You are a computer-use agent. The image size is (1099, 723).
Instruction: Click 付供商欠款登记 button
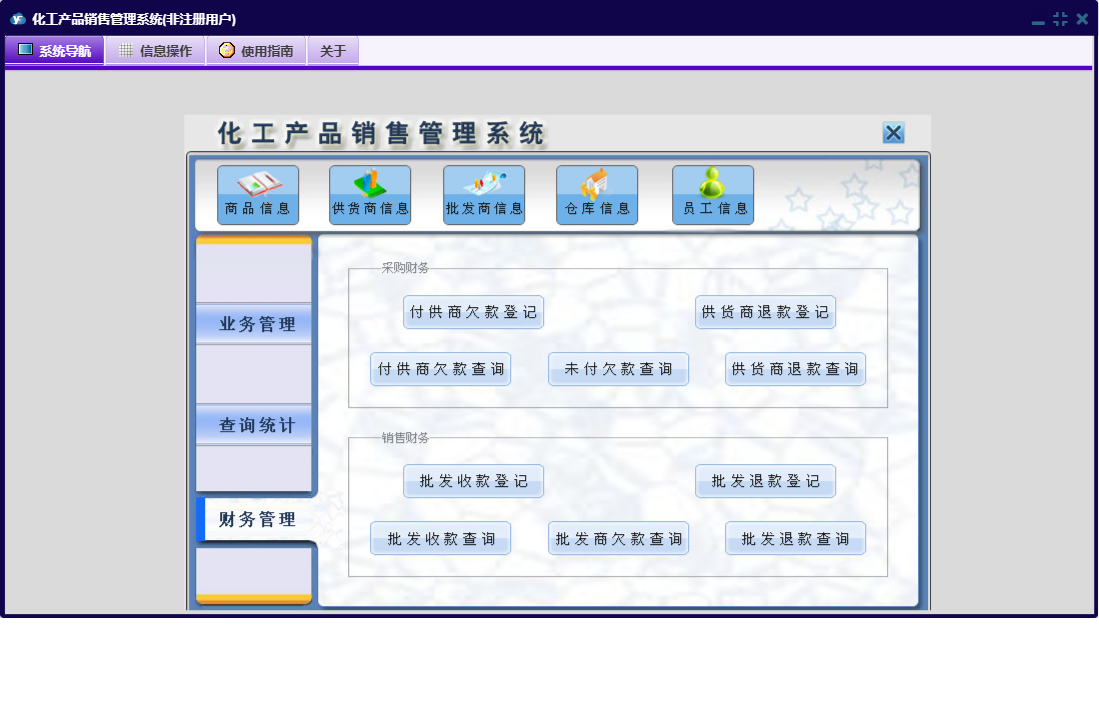pyautogui.click(x=473, y=312)
